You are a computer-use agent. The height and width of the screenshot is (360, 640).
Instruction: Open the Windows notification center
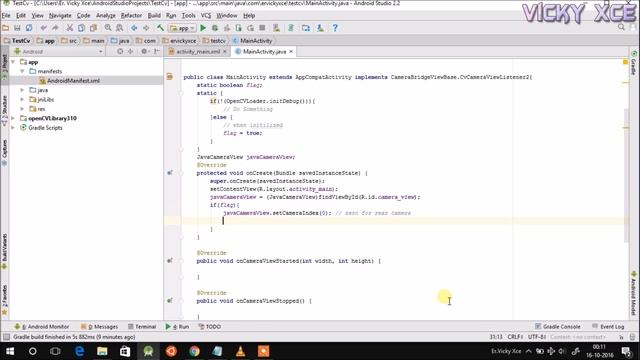(627, 351)
